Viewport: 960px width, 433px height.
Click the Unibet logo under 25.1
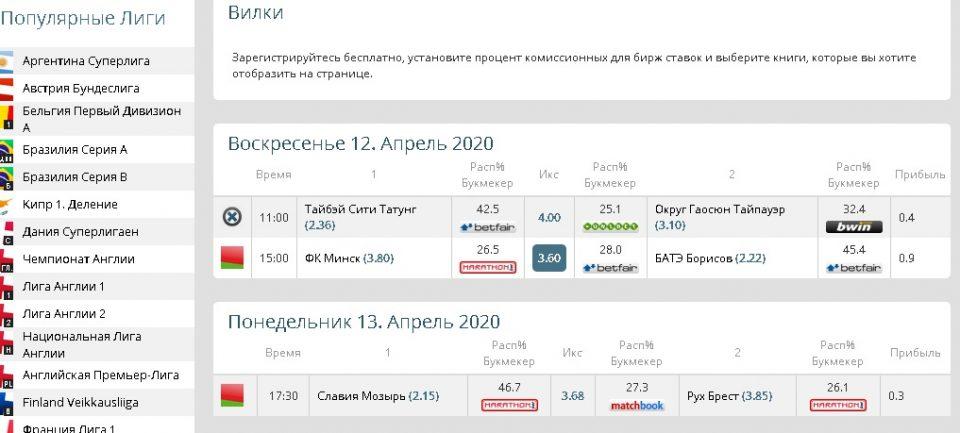[610, 227]
